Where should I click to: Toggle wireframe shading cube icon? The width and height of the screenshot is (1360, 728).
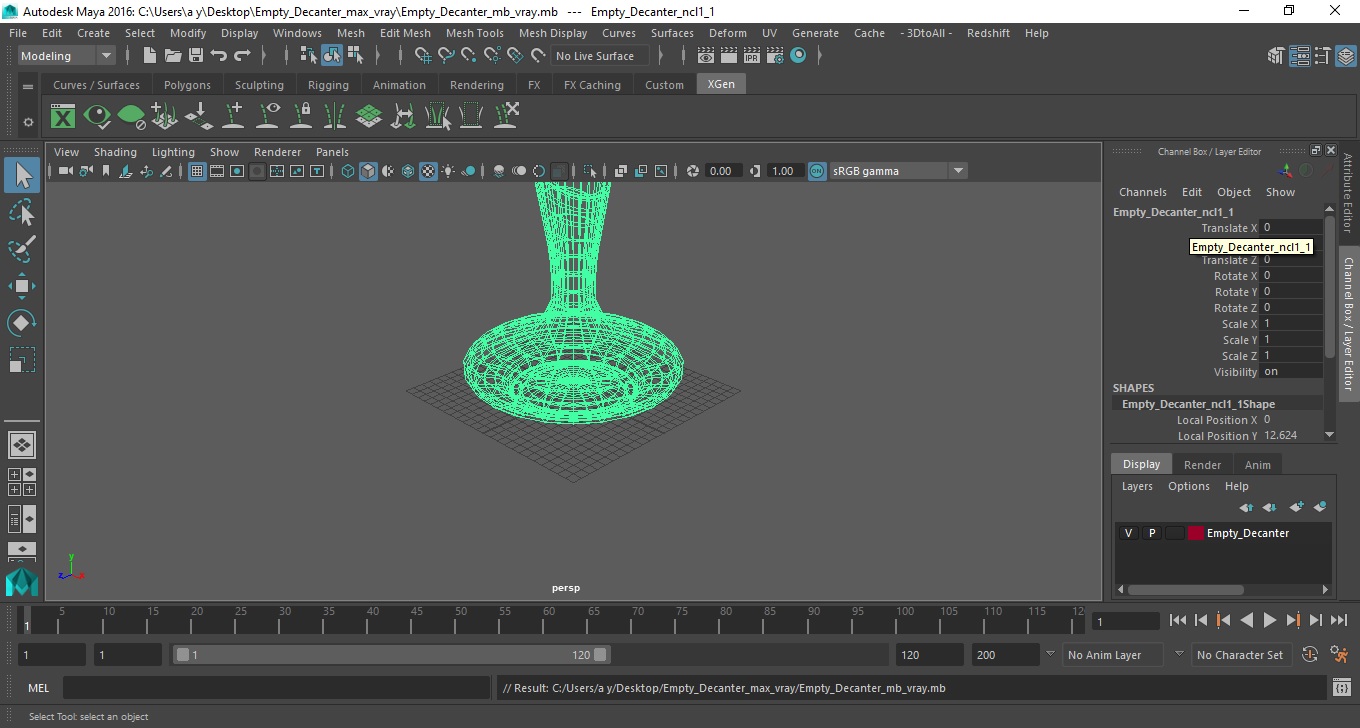pyautogui.click(x=348, y=171)
